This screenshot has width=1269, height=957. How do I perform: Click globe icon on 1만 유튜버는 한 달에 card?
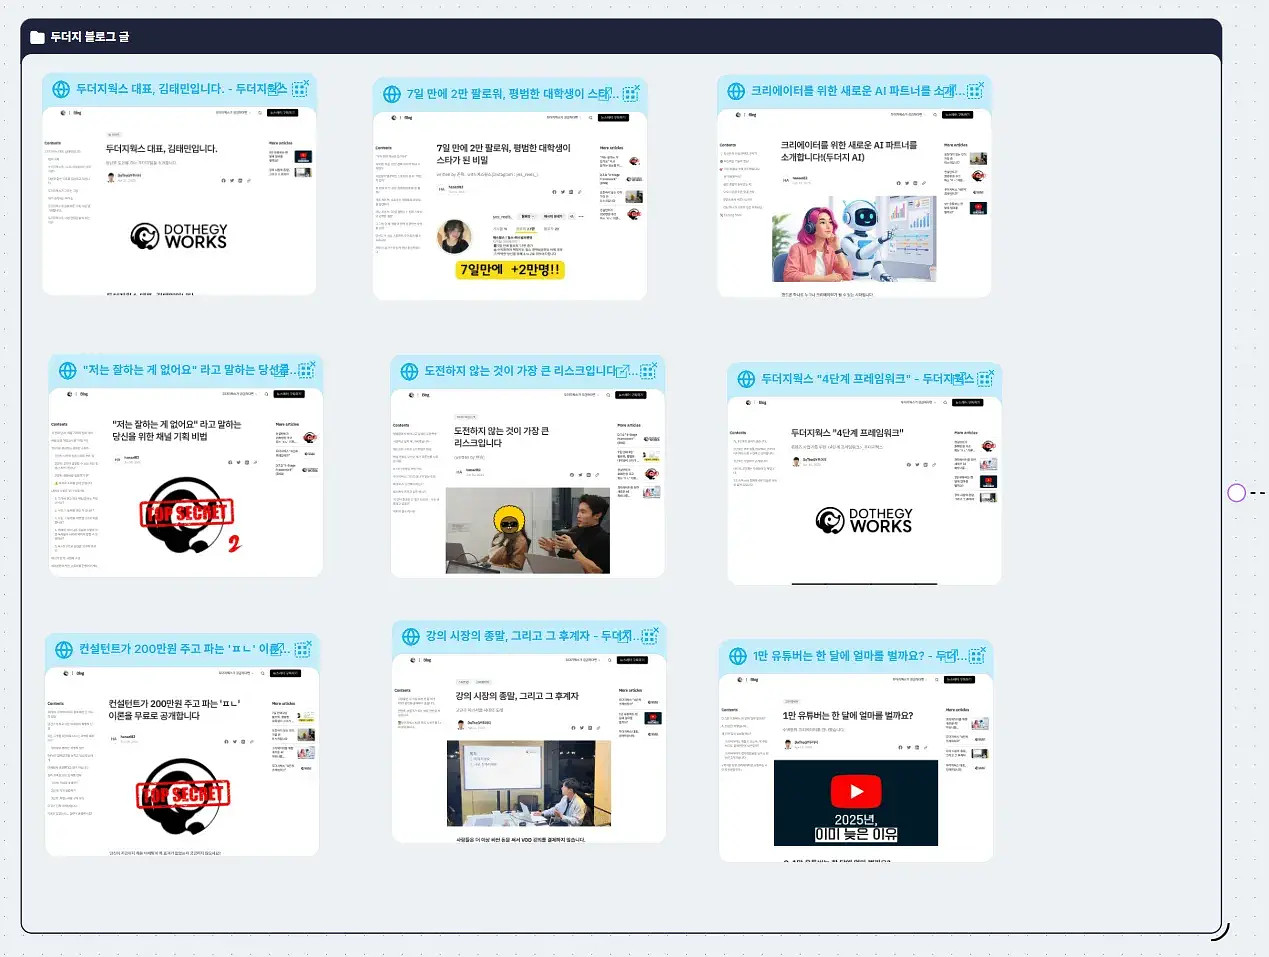[738, 656]
